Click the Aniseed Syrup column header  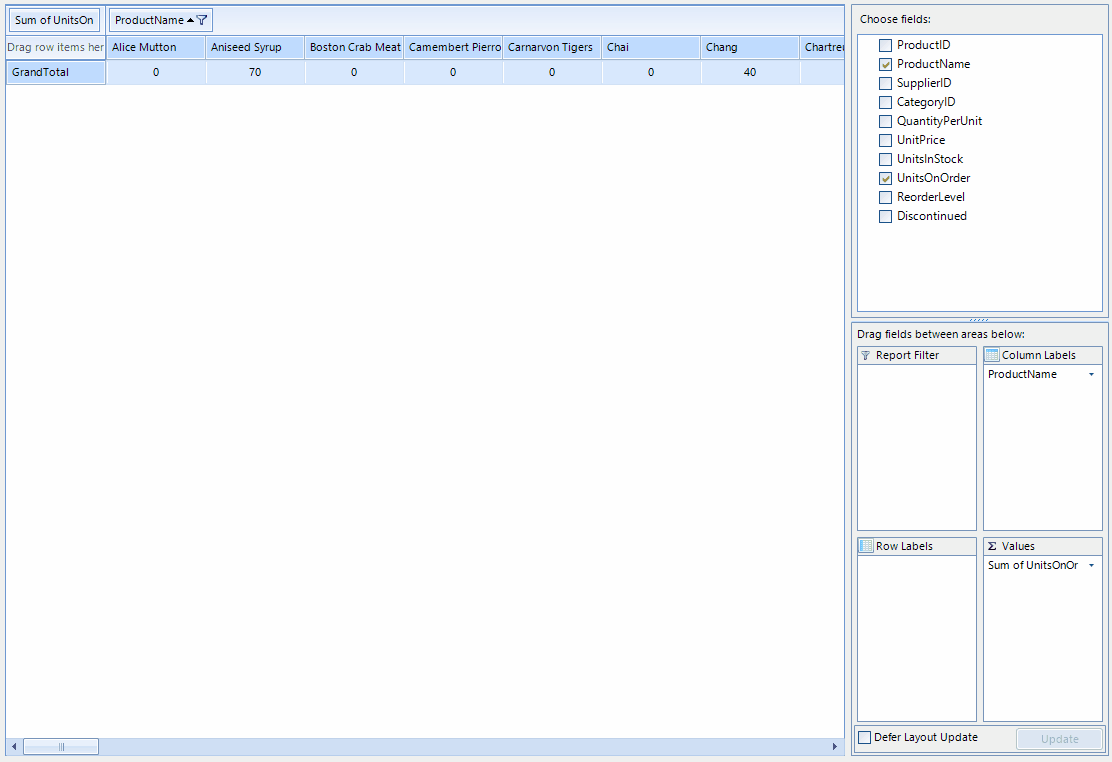[x=255, y=47]
